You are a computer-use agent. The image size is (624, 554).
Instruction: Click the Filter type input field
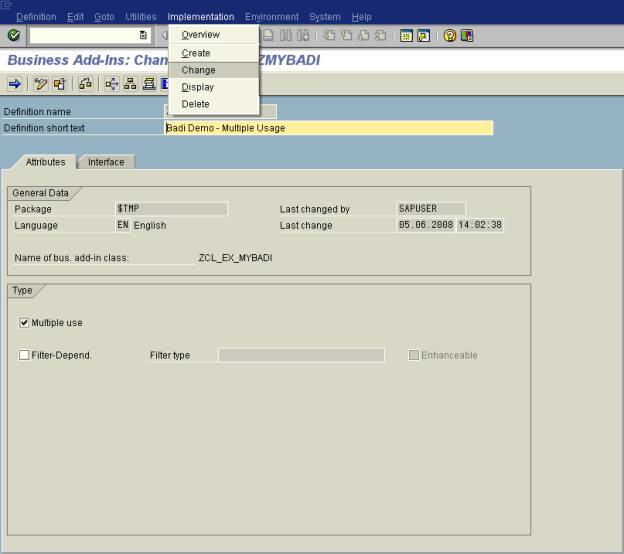(302, 355)
